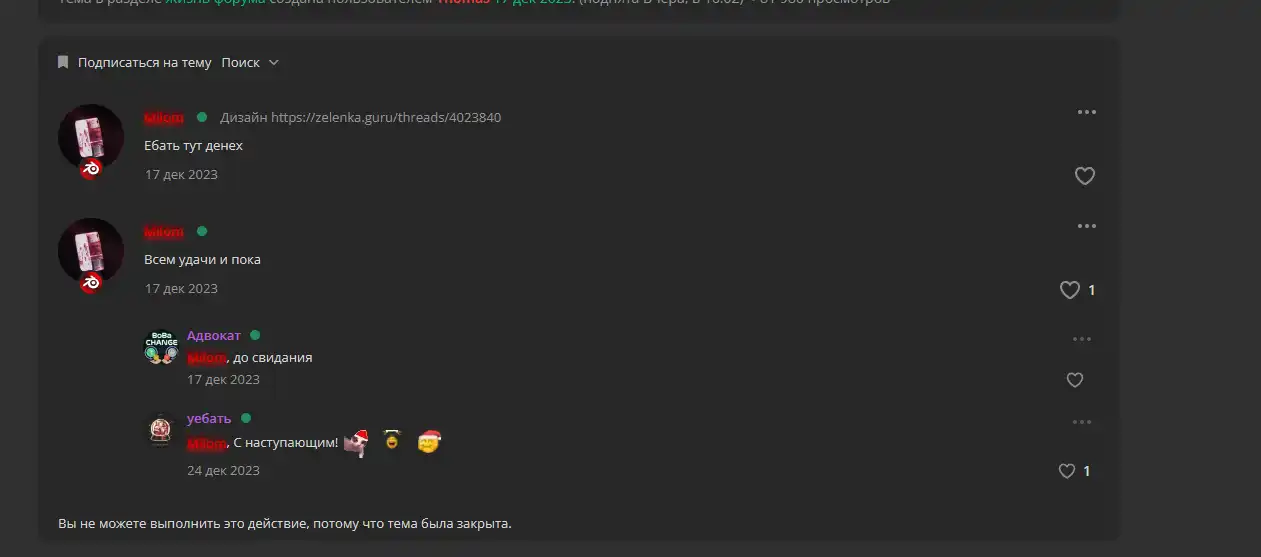1261x557 pixels.
Task: Open the three-dots menu on the first post
Action: 1087,112
